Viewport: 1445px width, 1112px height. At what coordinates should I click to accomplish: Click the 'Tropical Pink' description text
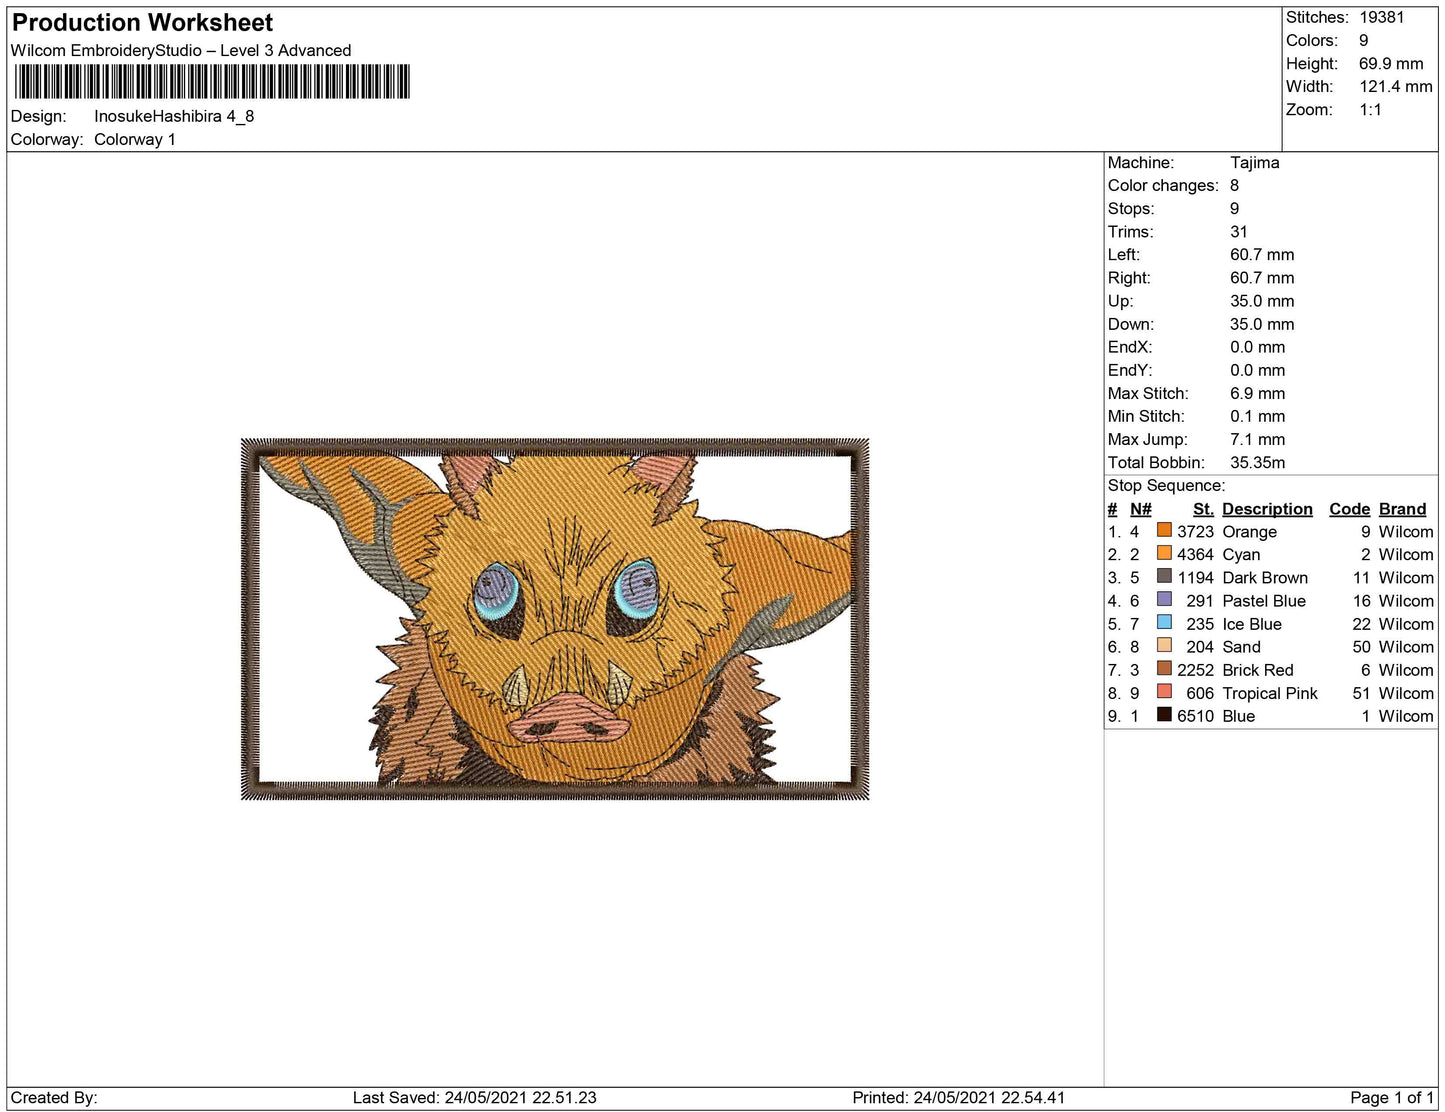click(1270, 693)
